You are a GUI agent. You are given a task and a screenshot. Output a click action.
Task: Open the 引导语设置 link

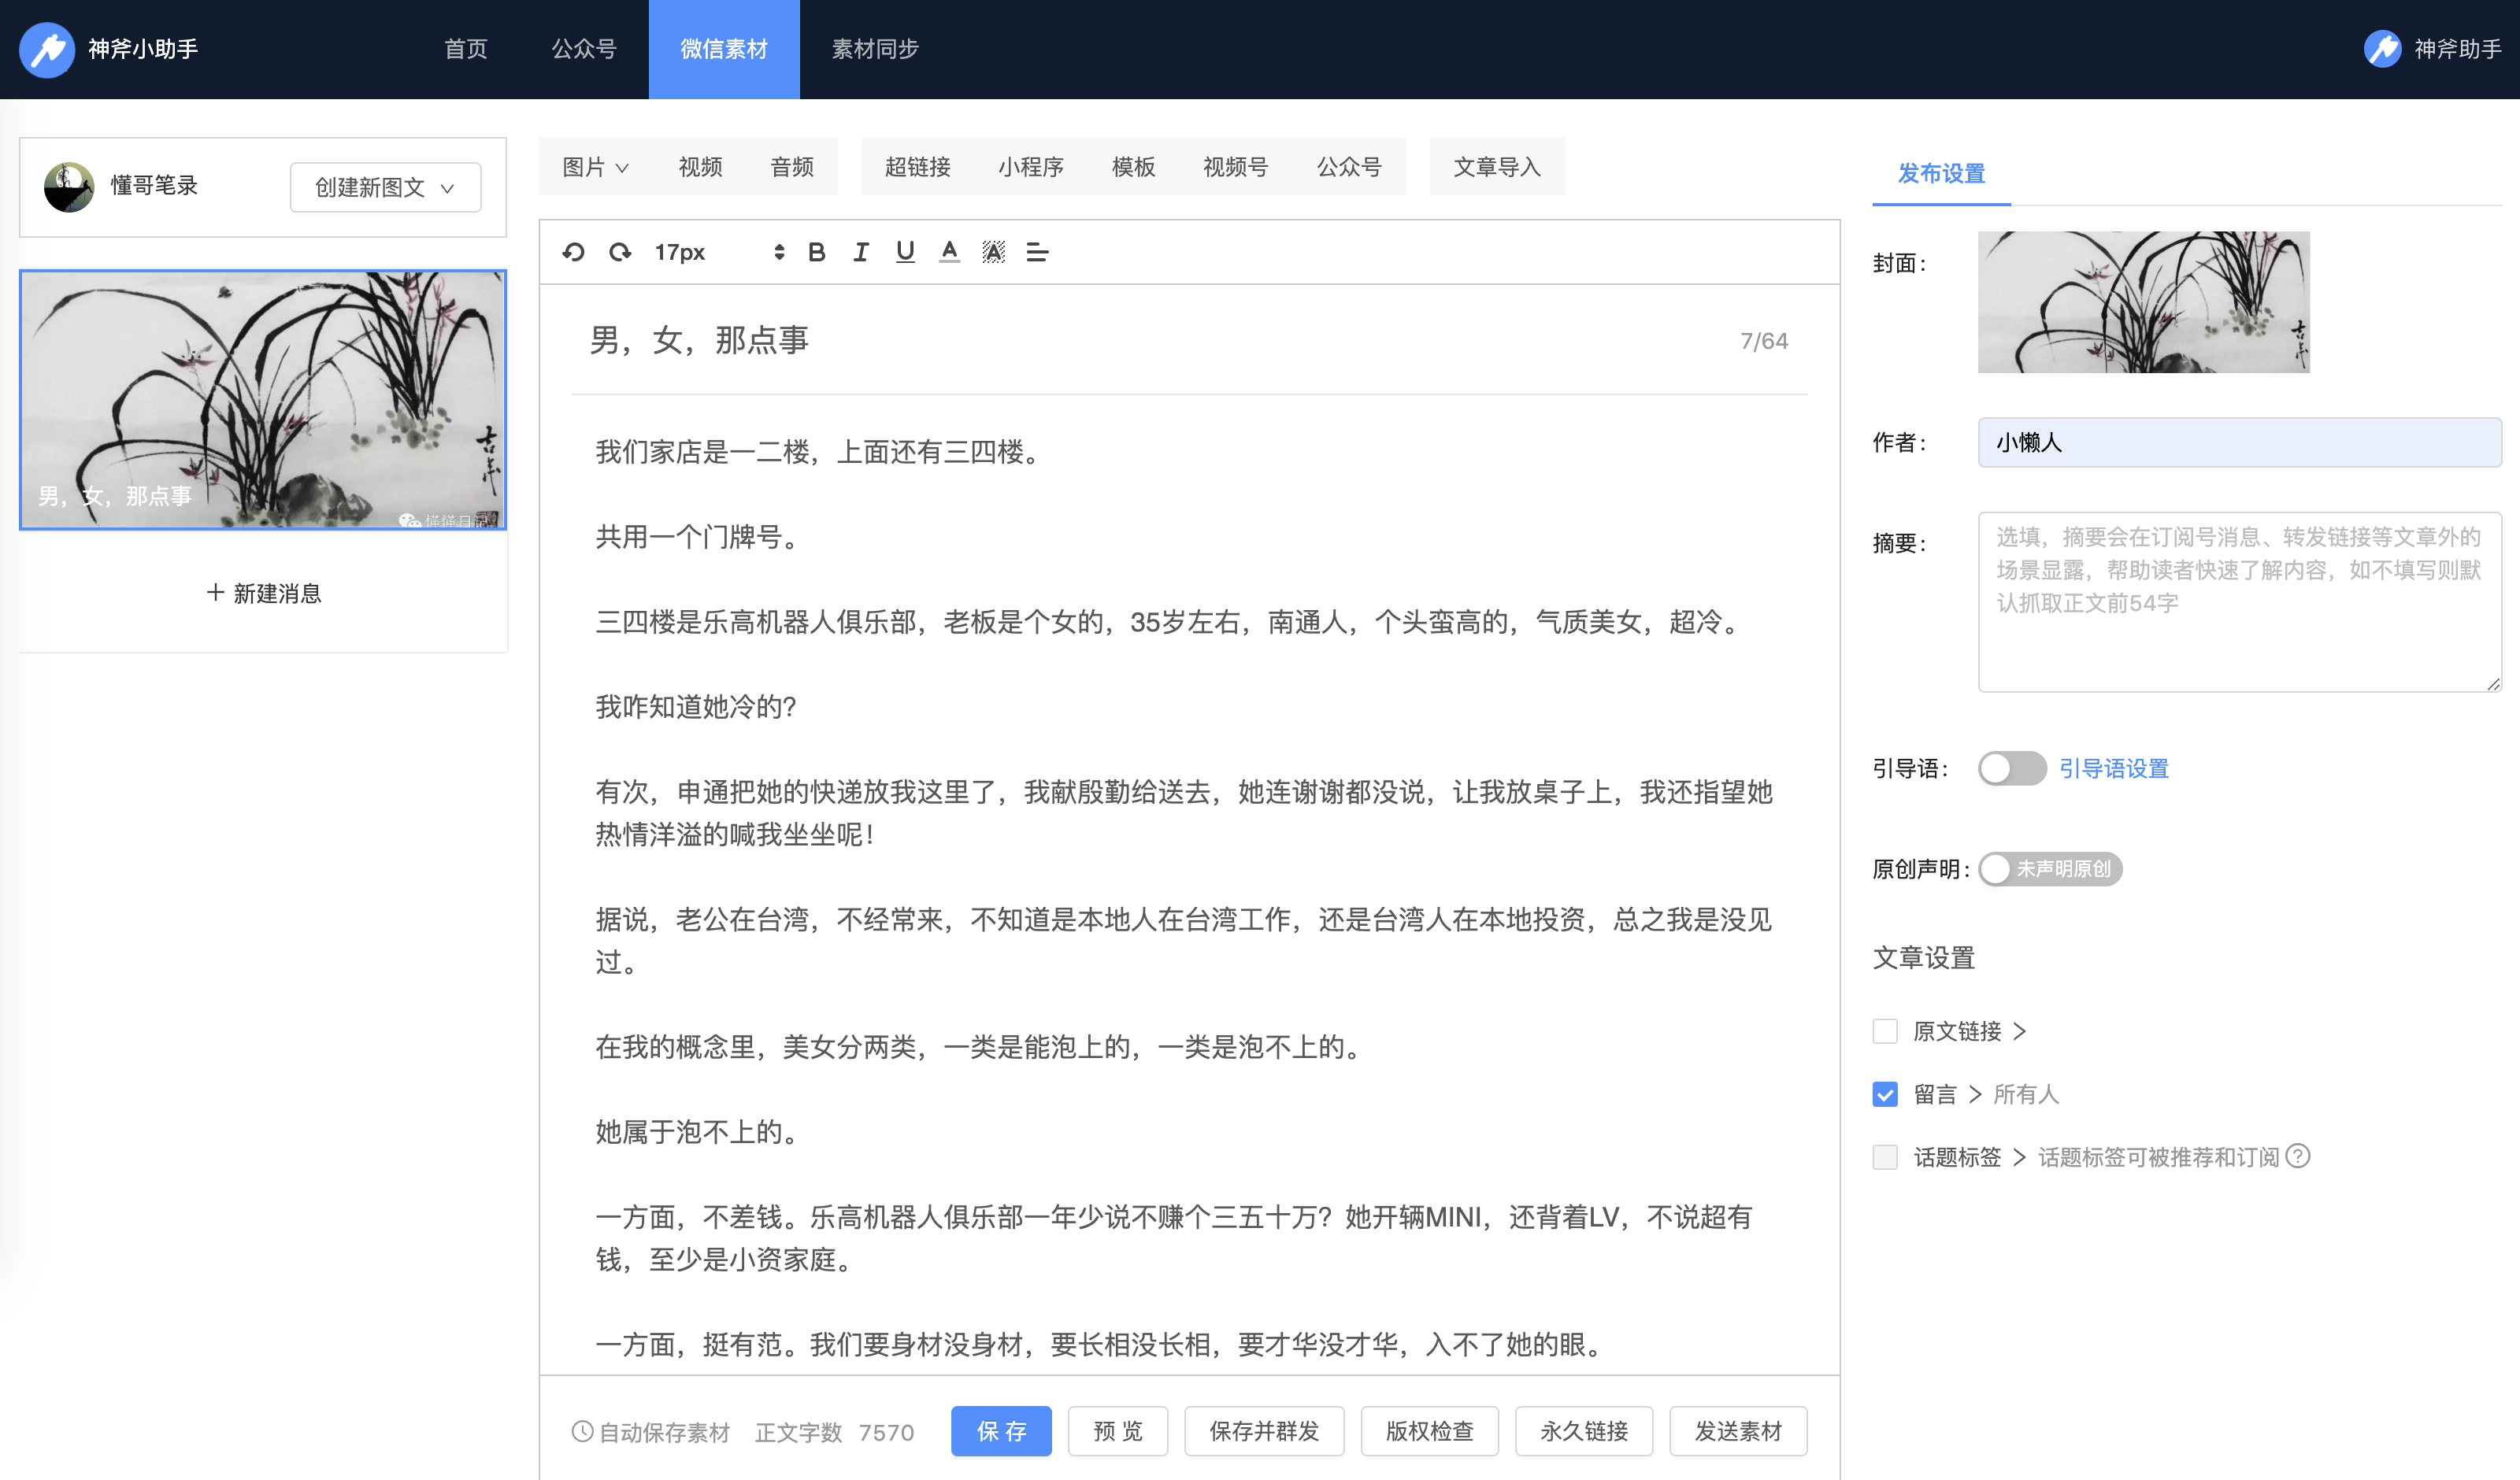click(2114, 768)
